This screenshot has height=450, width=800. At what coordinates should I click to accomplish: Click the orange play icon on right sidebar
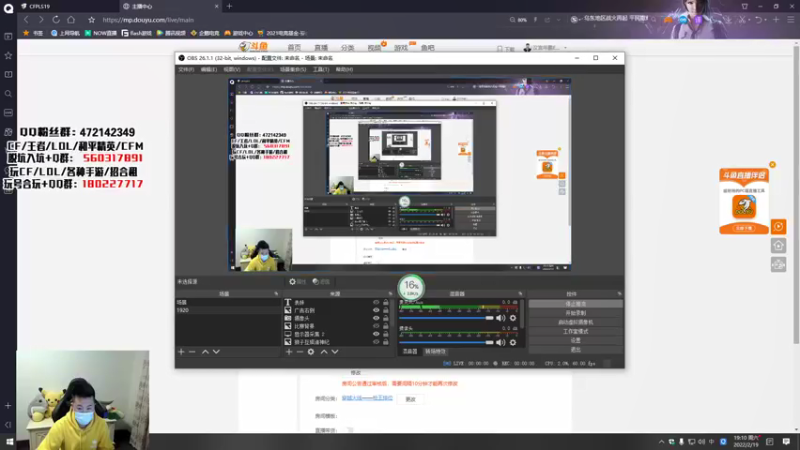click(x=778, y=227)
